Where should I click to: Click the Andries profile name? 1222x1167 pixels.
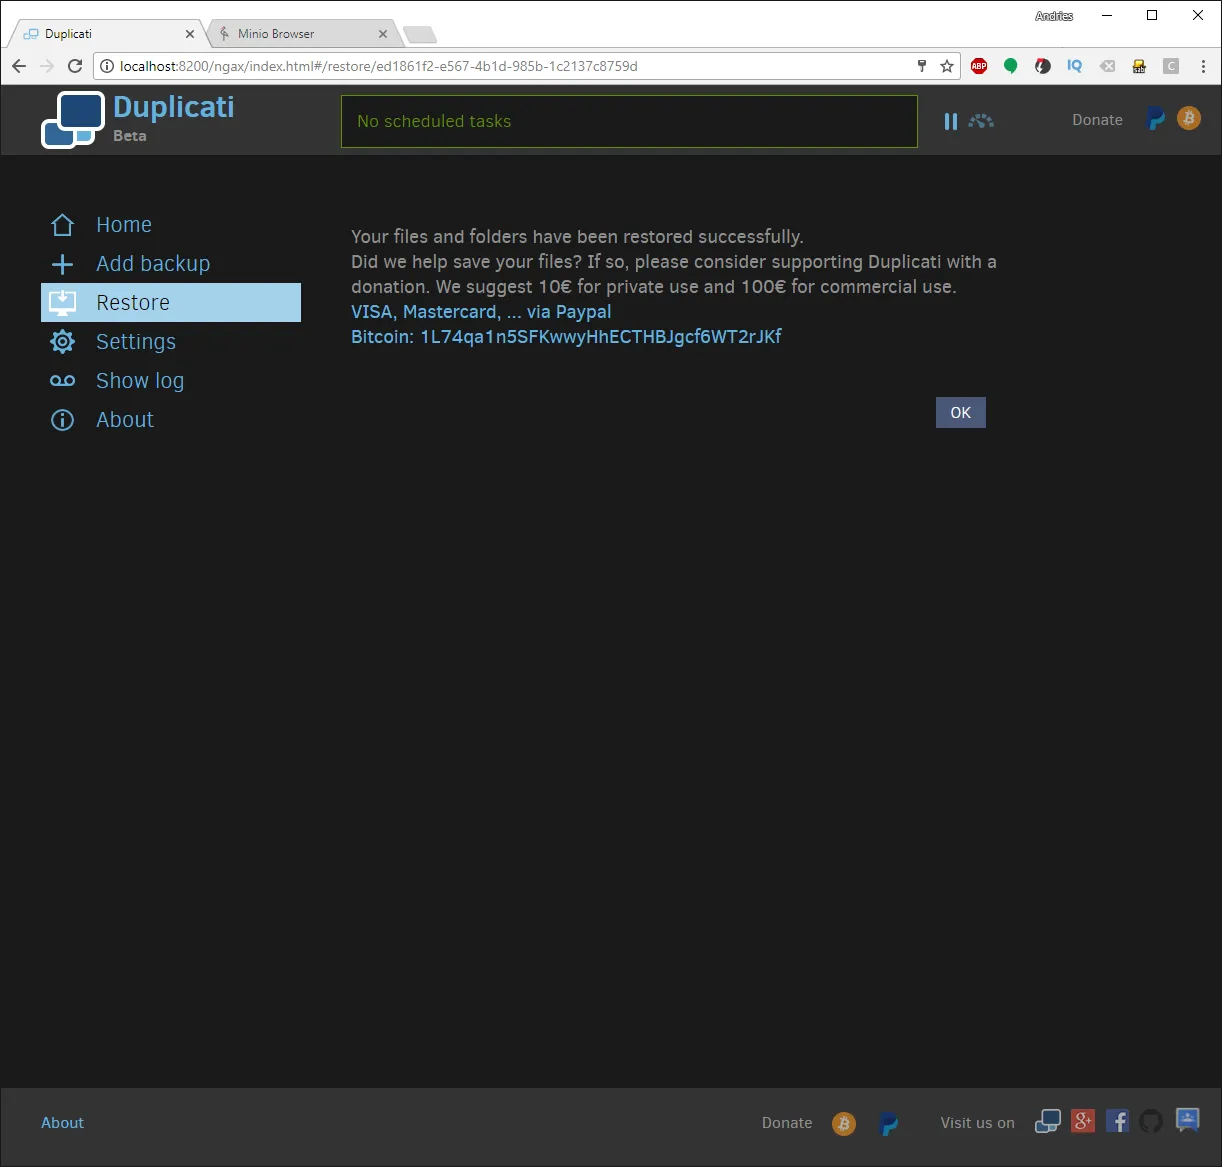pos(1054,16)
